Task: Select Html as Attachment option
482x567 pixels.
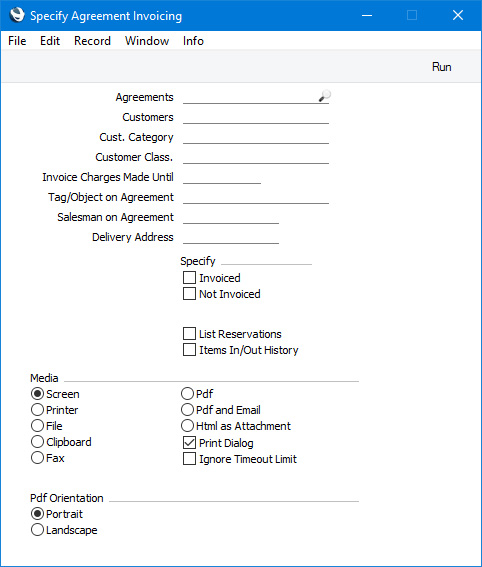Action: 187,426
